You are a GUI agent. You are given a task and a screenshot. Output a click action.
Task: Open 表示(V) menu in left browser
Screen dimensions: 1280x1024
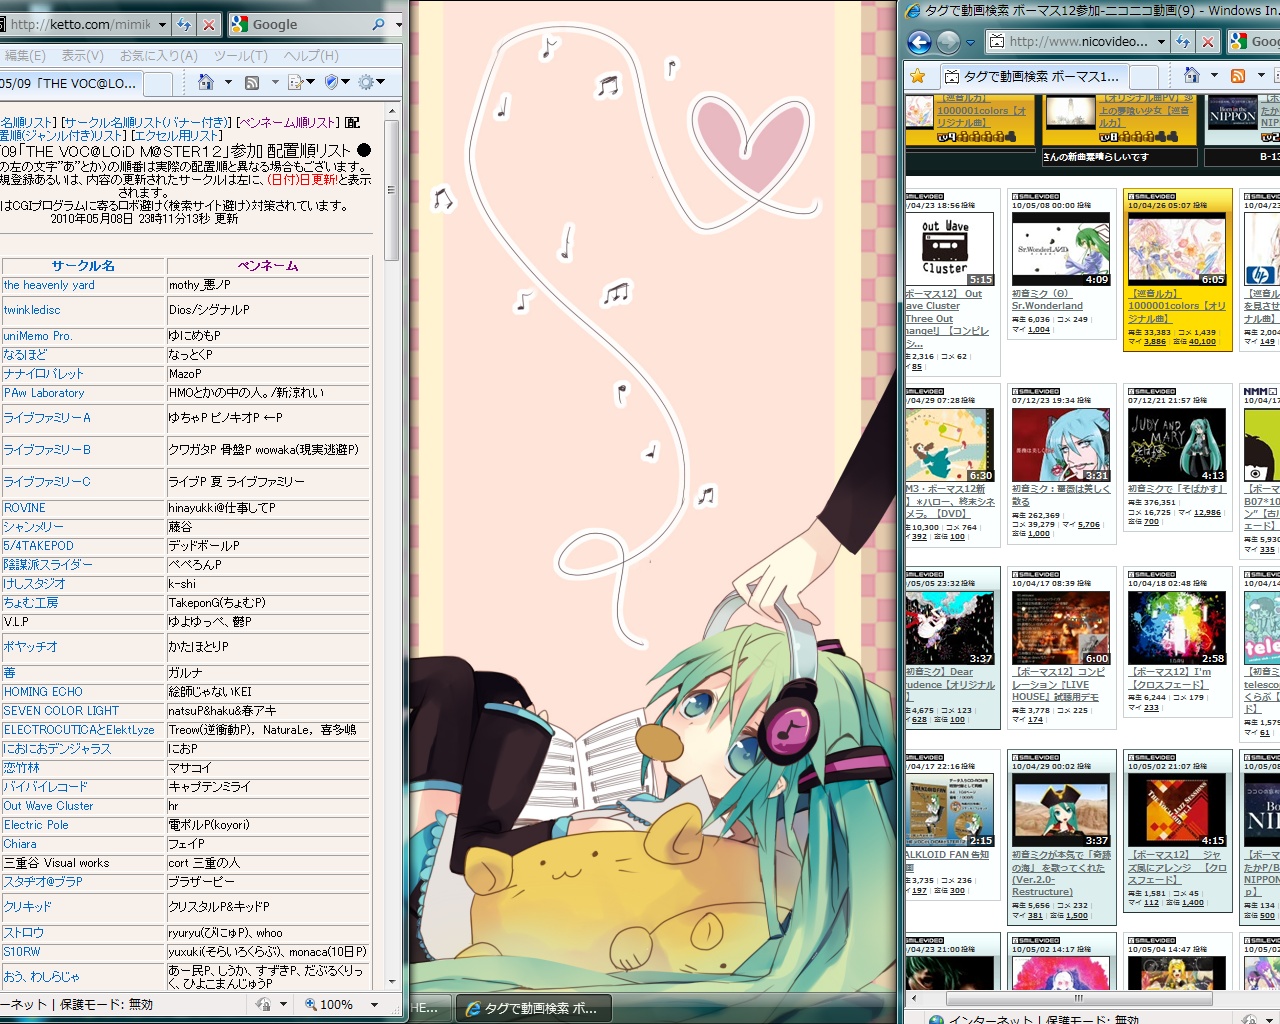pos(83,56)
